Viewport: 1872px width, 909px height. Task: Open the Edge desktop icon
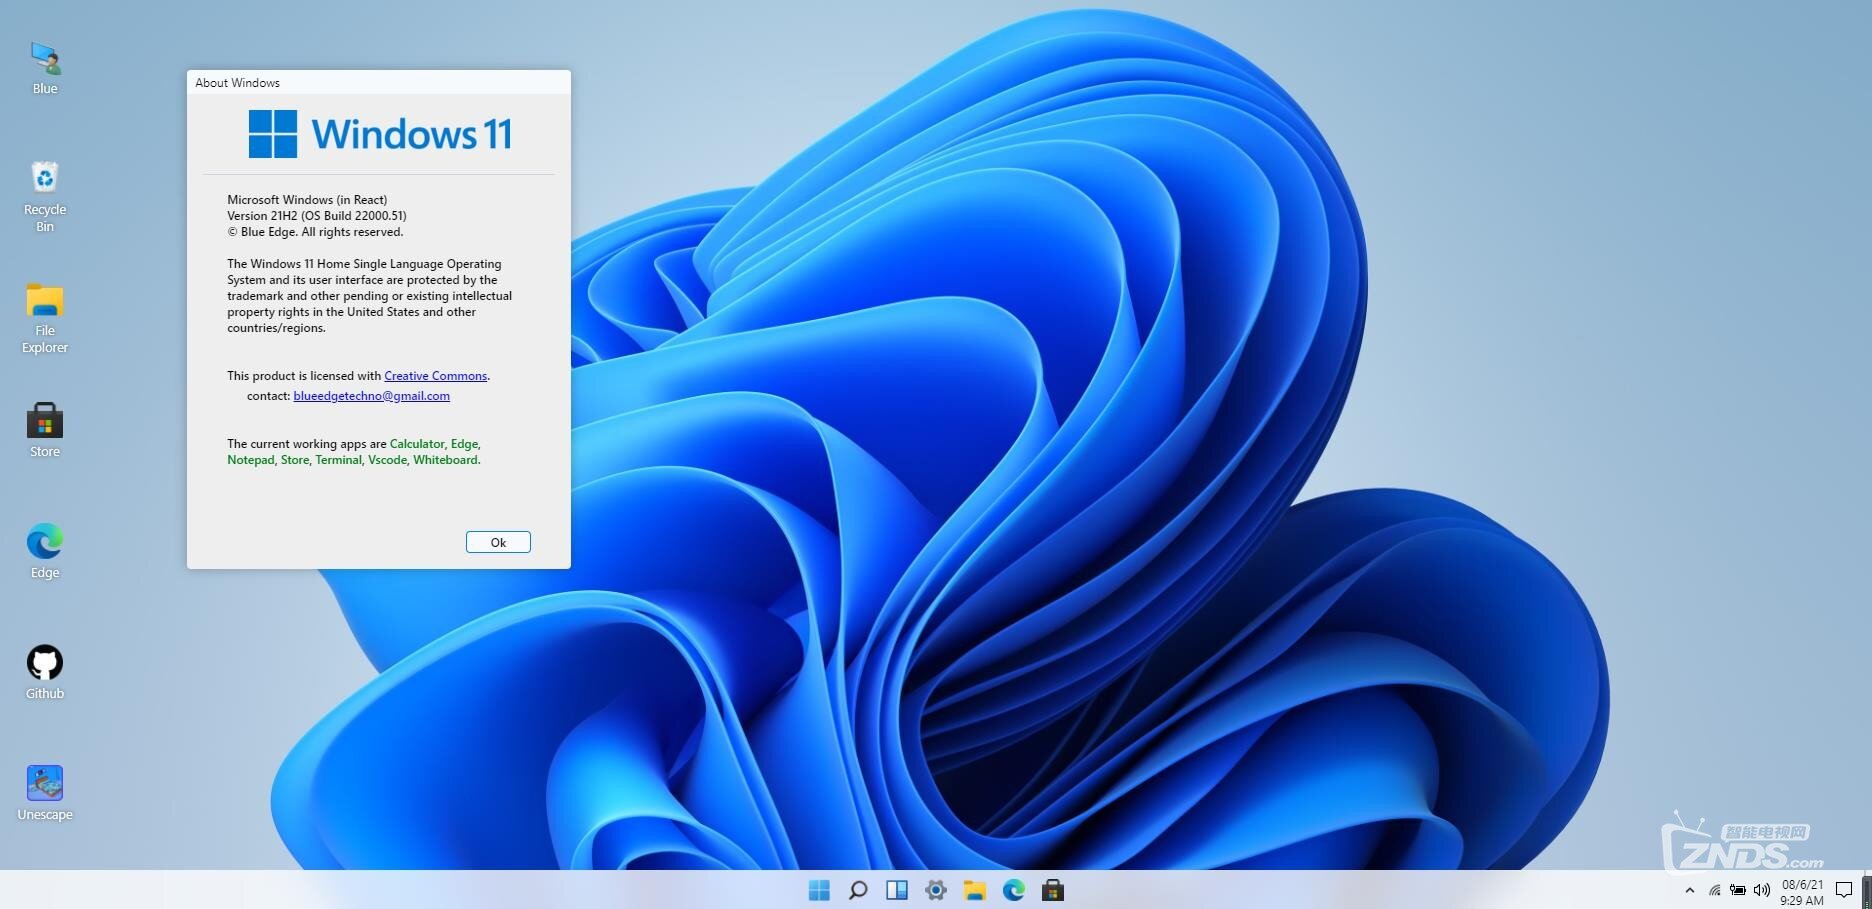[45, 551]
